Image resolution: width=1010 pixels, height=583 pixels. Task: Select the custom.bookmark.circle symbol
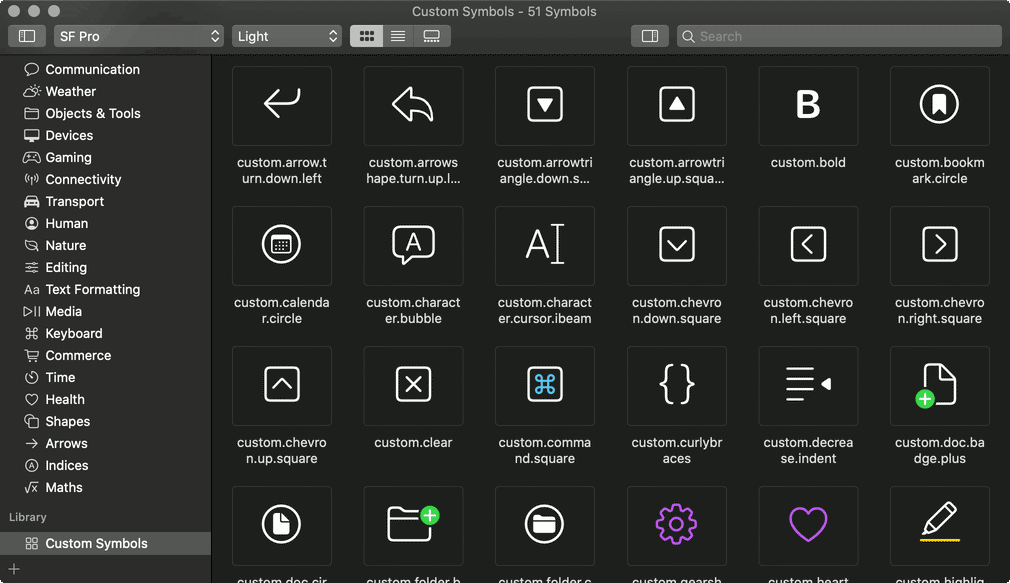tap(939, 106)
